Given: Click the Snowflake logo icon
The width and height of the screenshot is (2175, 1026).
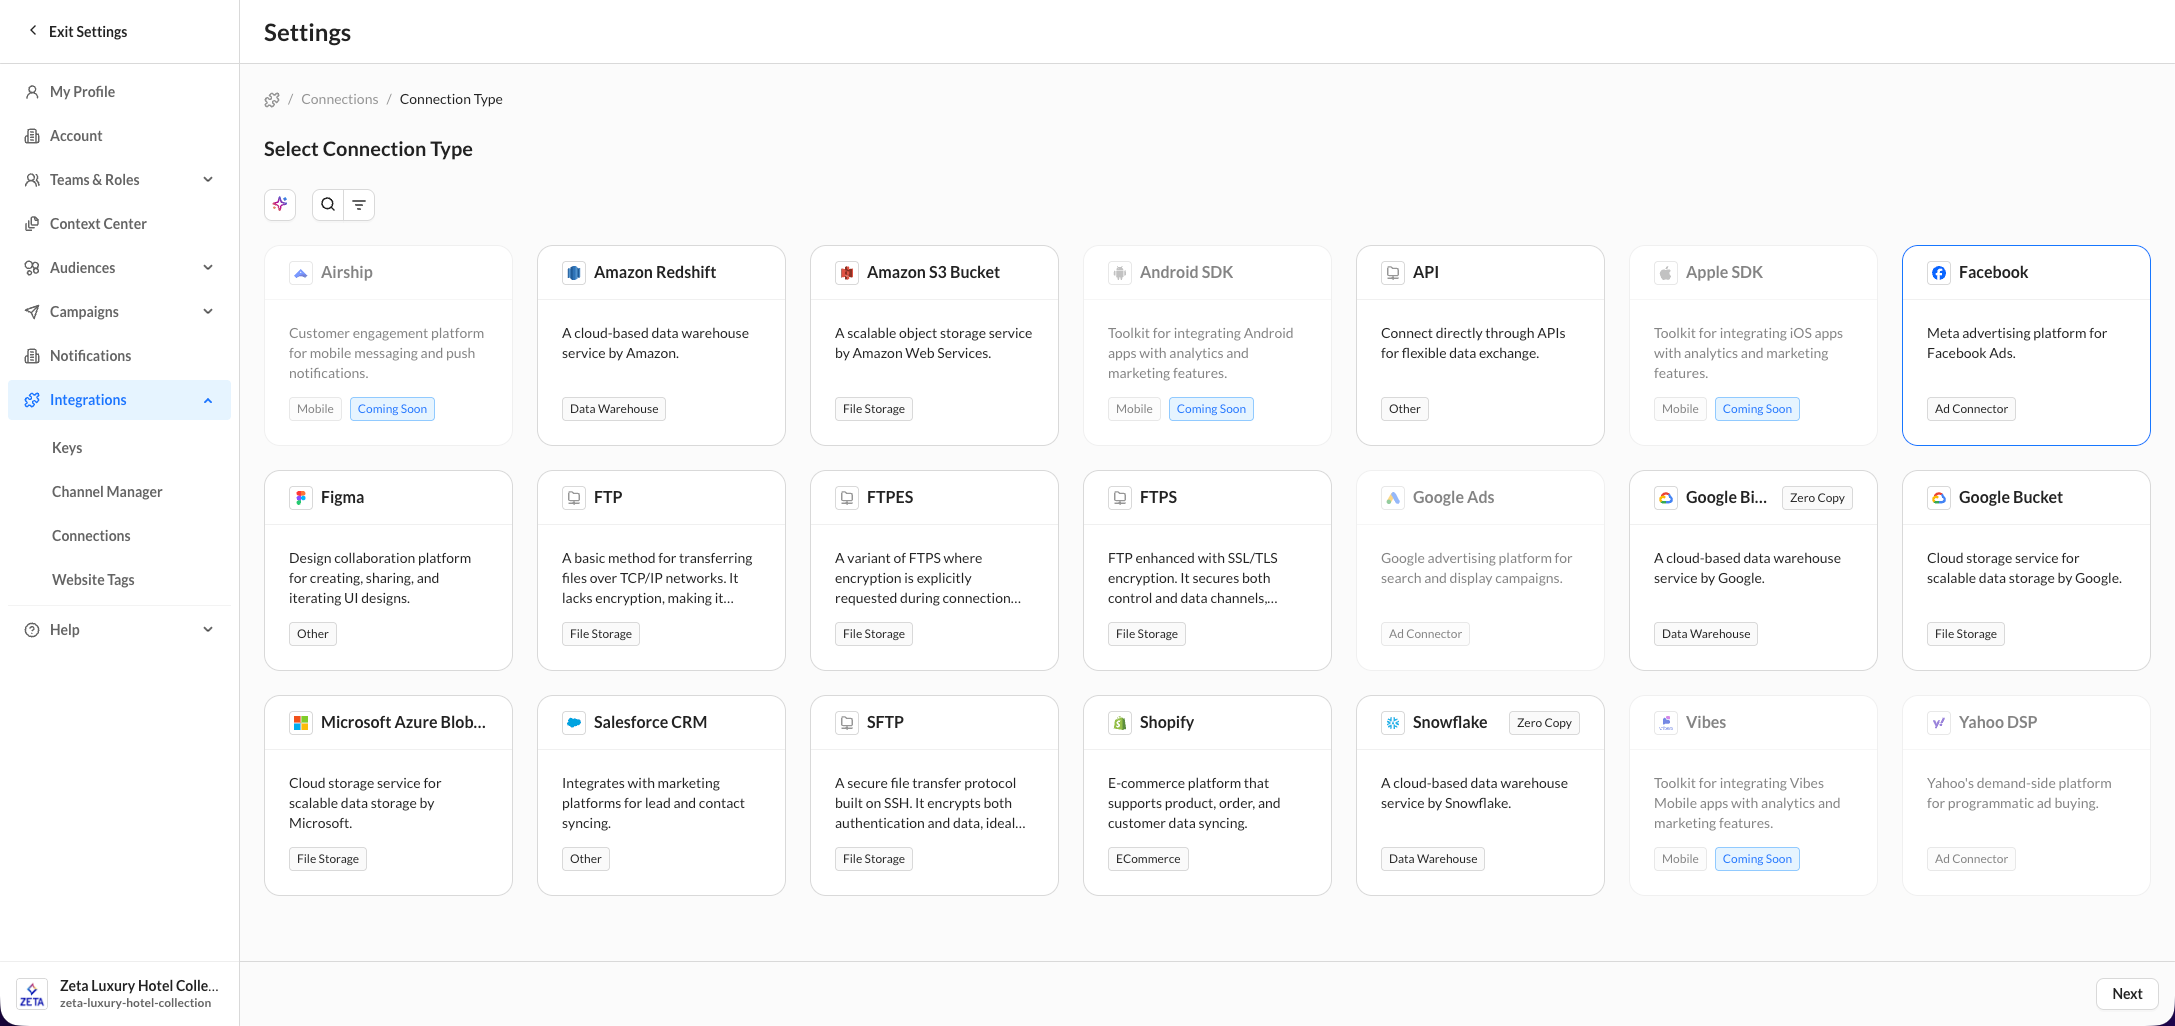Looking at the screenshot, I should (x=1393, y=722).
